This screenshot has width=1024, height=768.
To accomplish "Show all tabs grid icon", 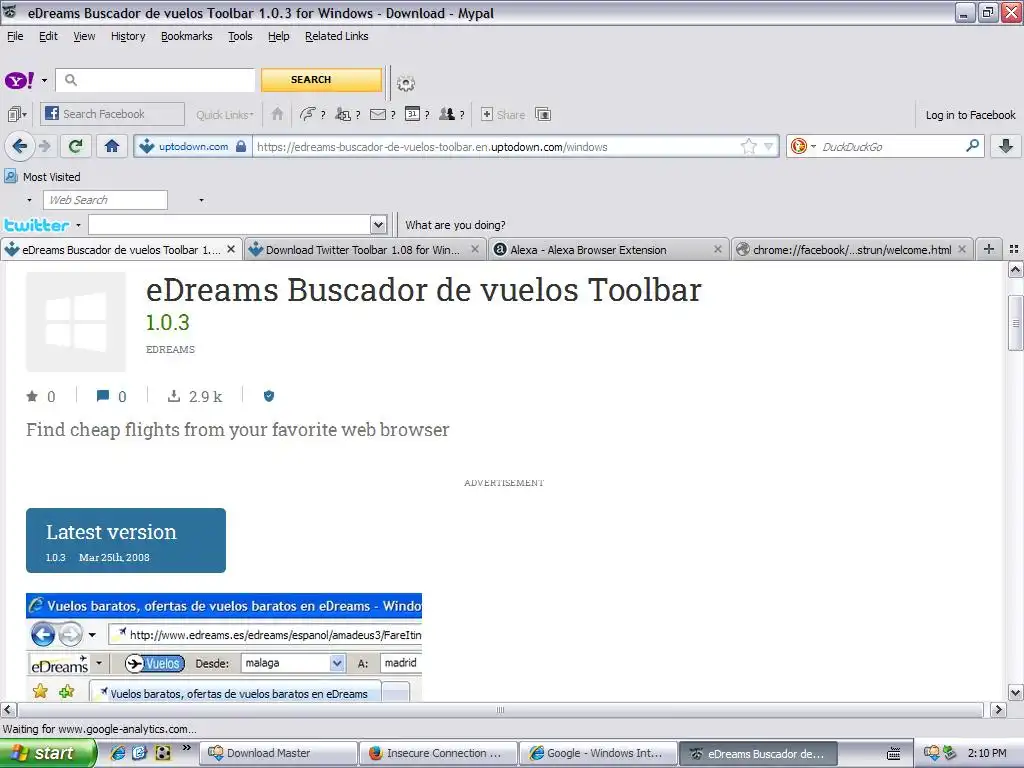I will 1014,249.
